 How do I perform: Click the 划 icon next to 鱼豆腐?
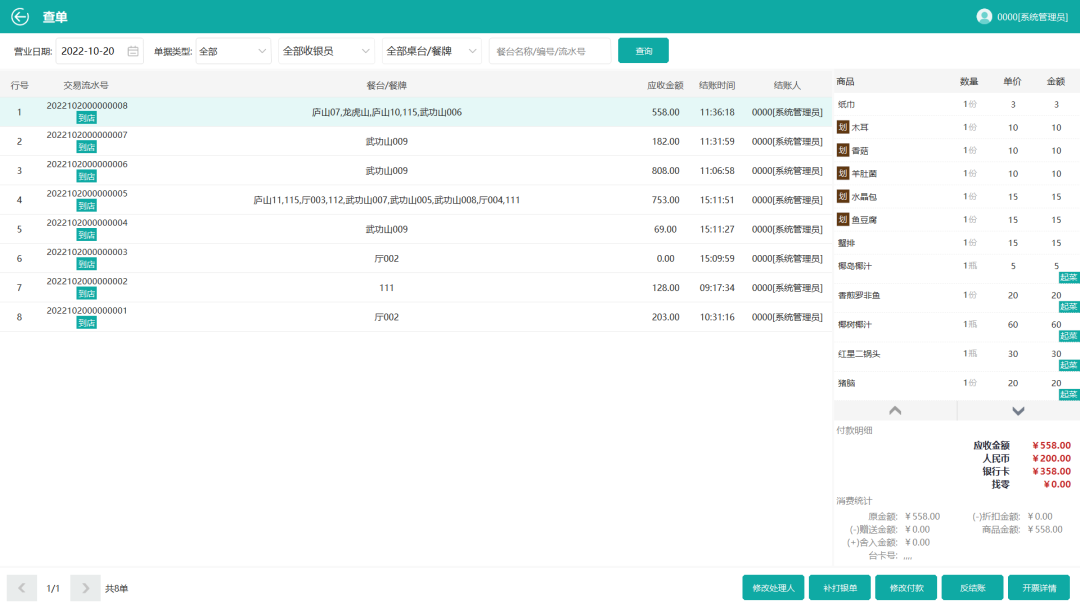(x=843, y=220)
